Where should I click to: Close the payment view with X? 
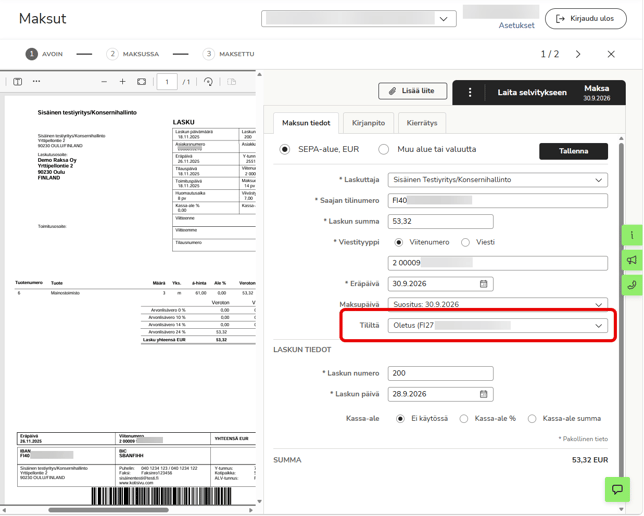click(611, 54)
